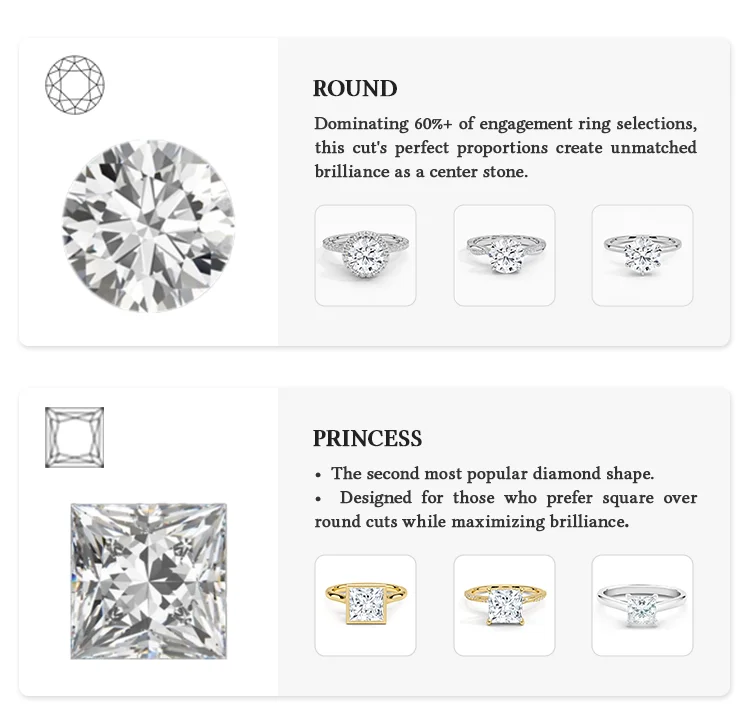View the yellow gold bezel princess ring
The image size is (750, 716).
point(365,605)
